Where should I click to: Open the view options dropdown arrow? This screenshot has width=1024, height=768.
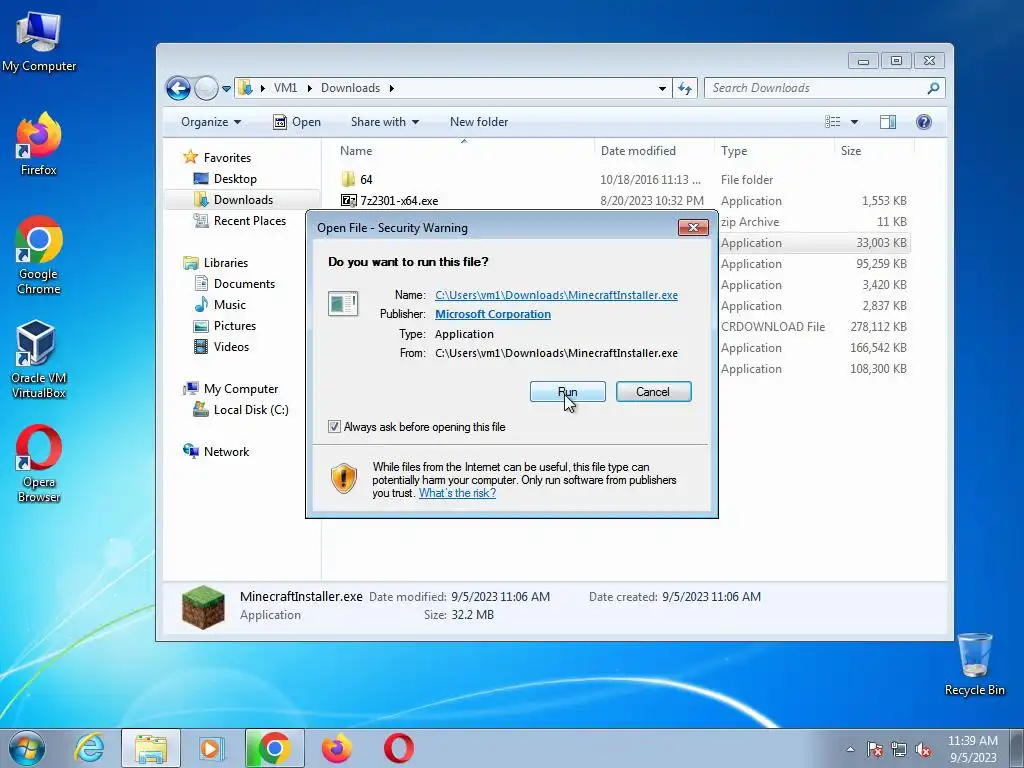click(x=854, y=122)
